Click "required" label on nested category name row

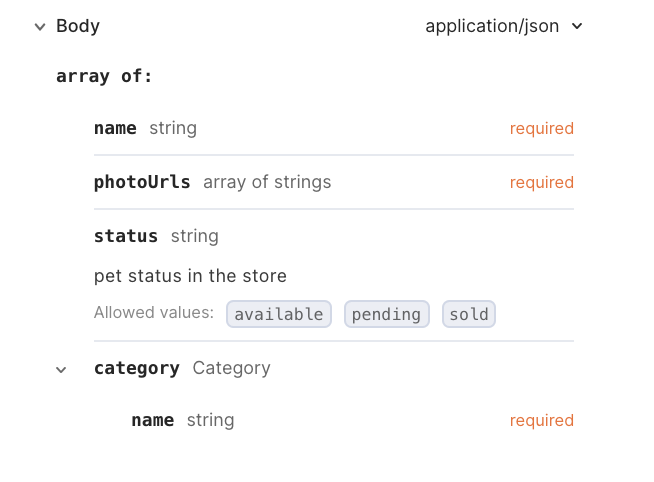tap(541, 420)
